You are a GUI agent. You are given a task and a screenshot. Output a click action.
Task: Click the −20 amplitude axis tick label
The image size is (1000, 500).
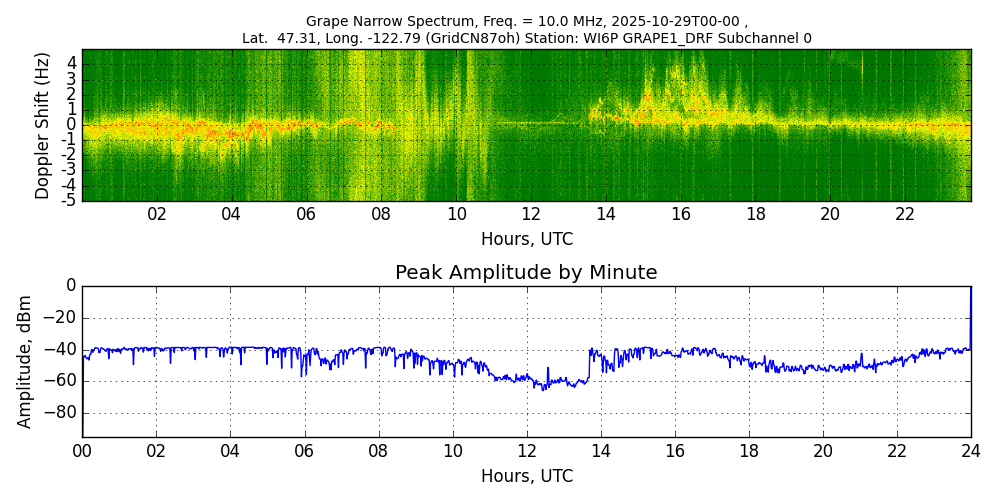pos(62,318)
